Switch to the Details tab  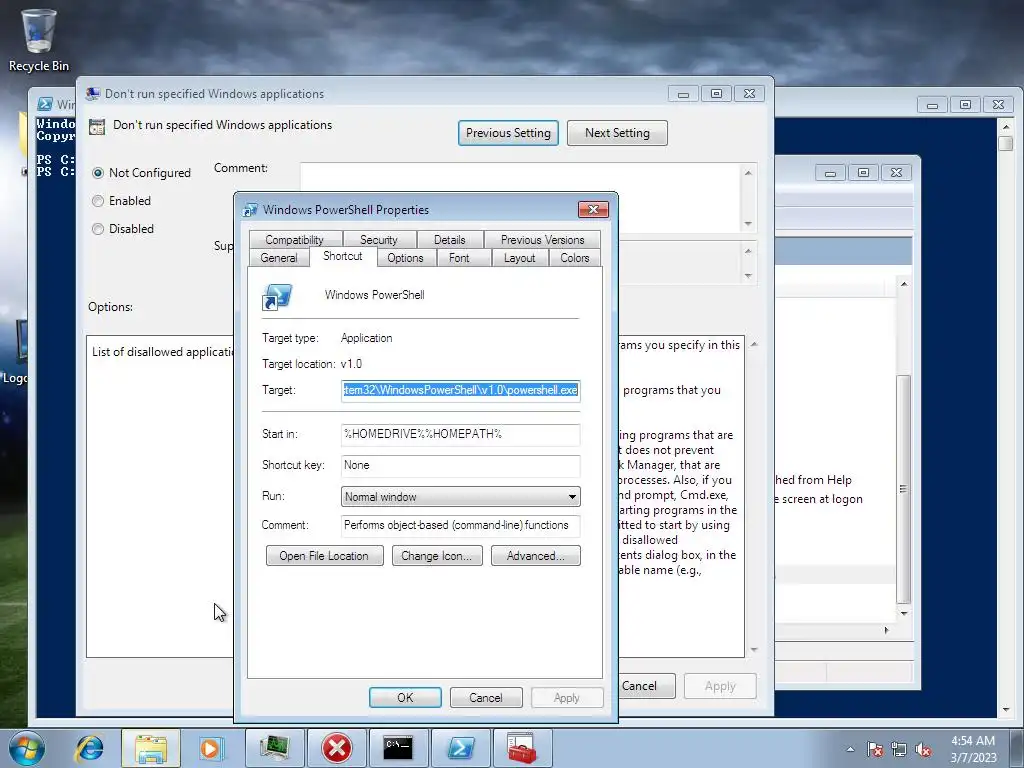point(450,240)
